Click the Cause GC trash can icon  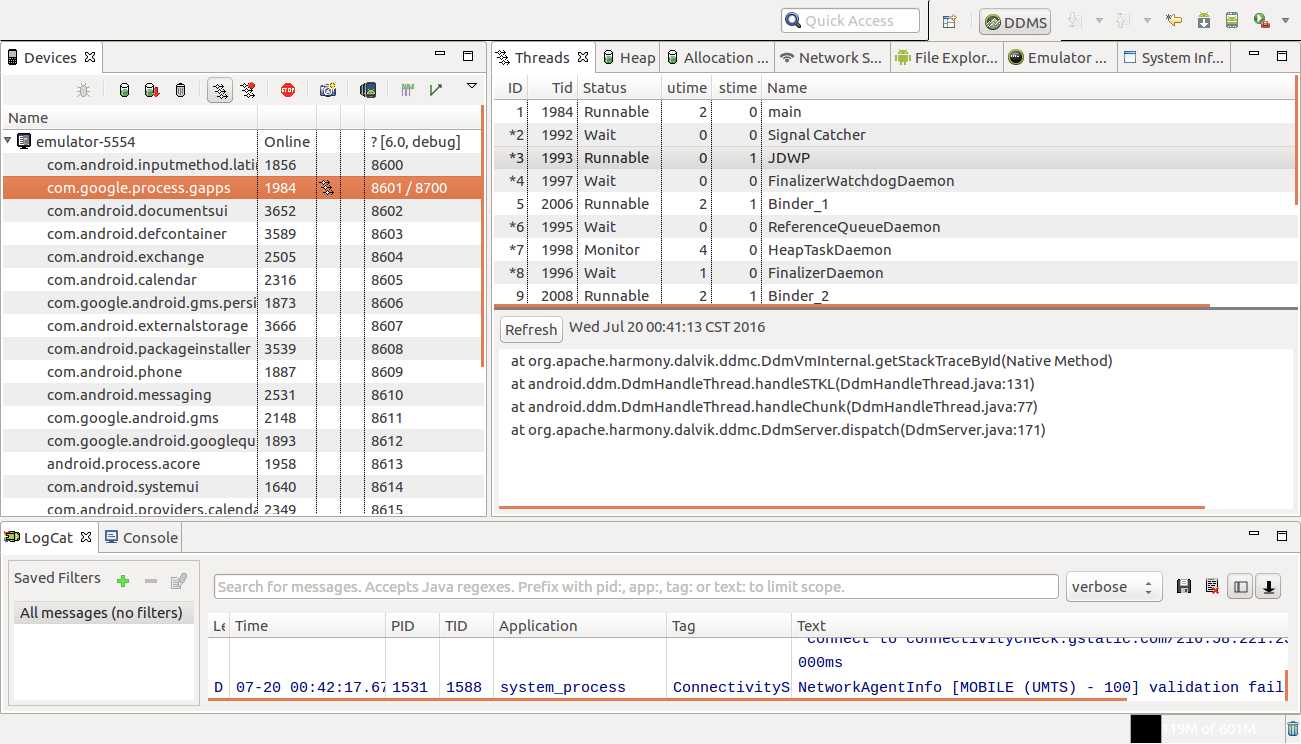pos(180,90)
